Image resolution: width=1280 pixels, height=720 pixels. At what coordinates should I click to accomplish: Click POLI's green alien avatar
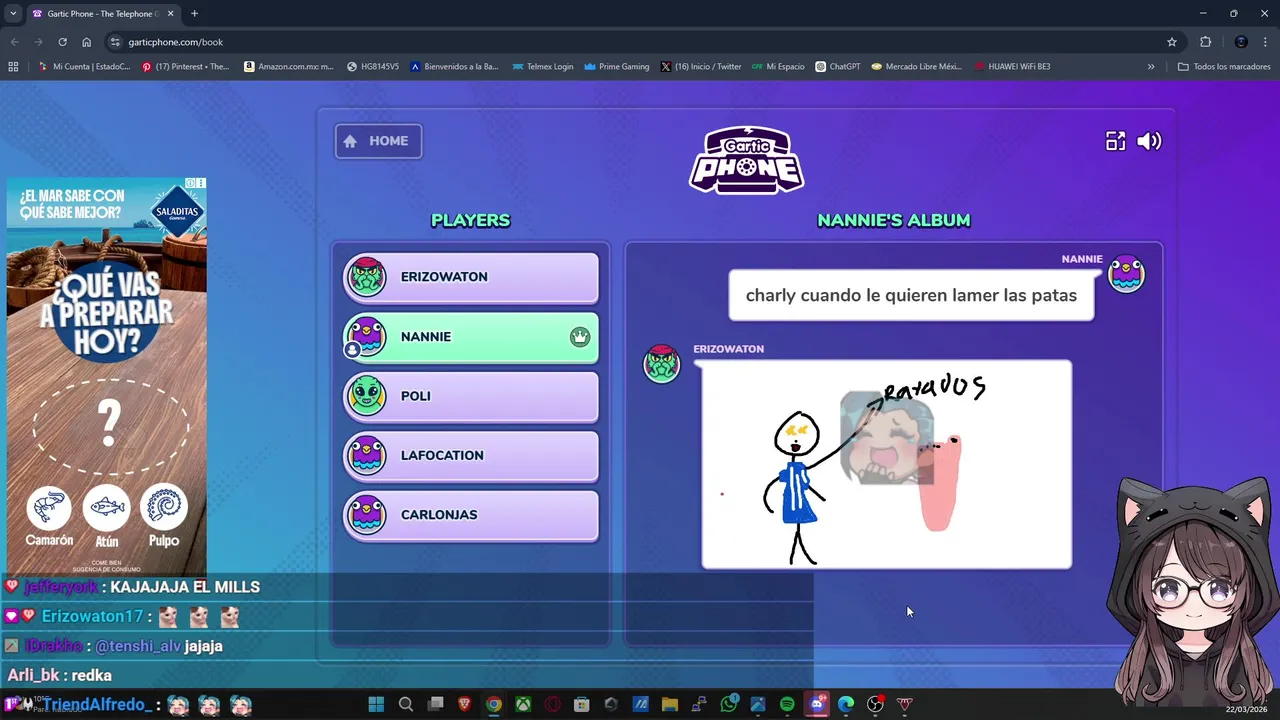(x=367, y=396)
